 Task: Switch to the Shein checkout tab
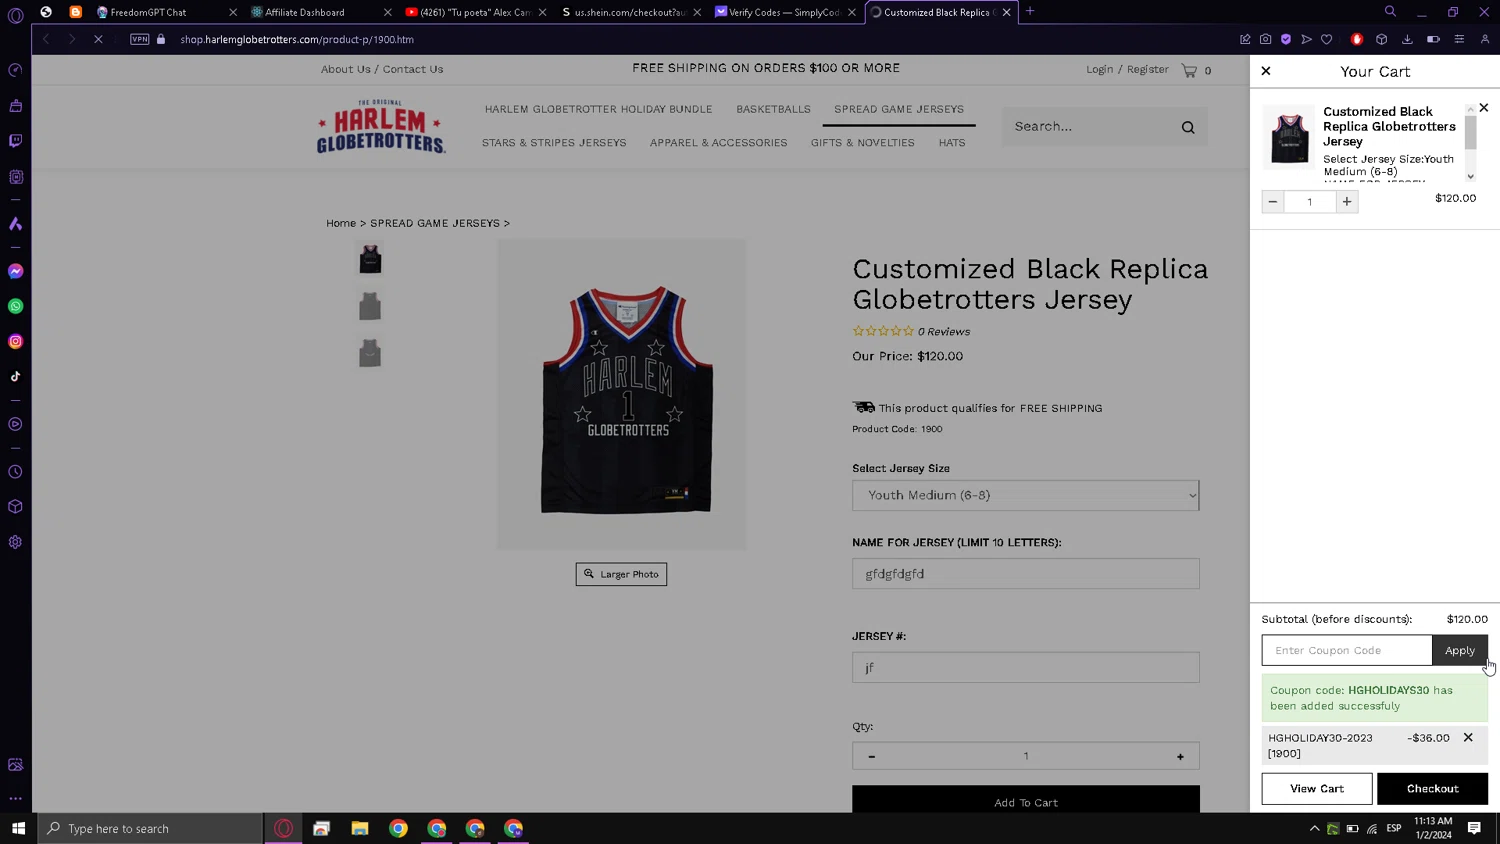(x=628, y=12)
